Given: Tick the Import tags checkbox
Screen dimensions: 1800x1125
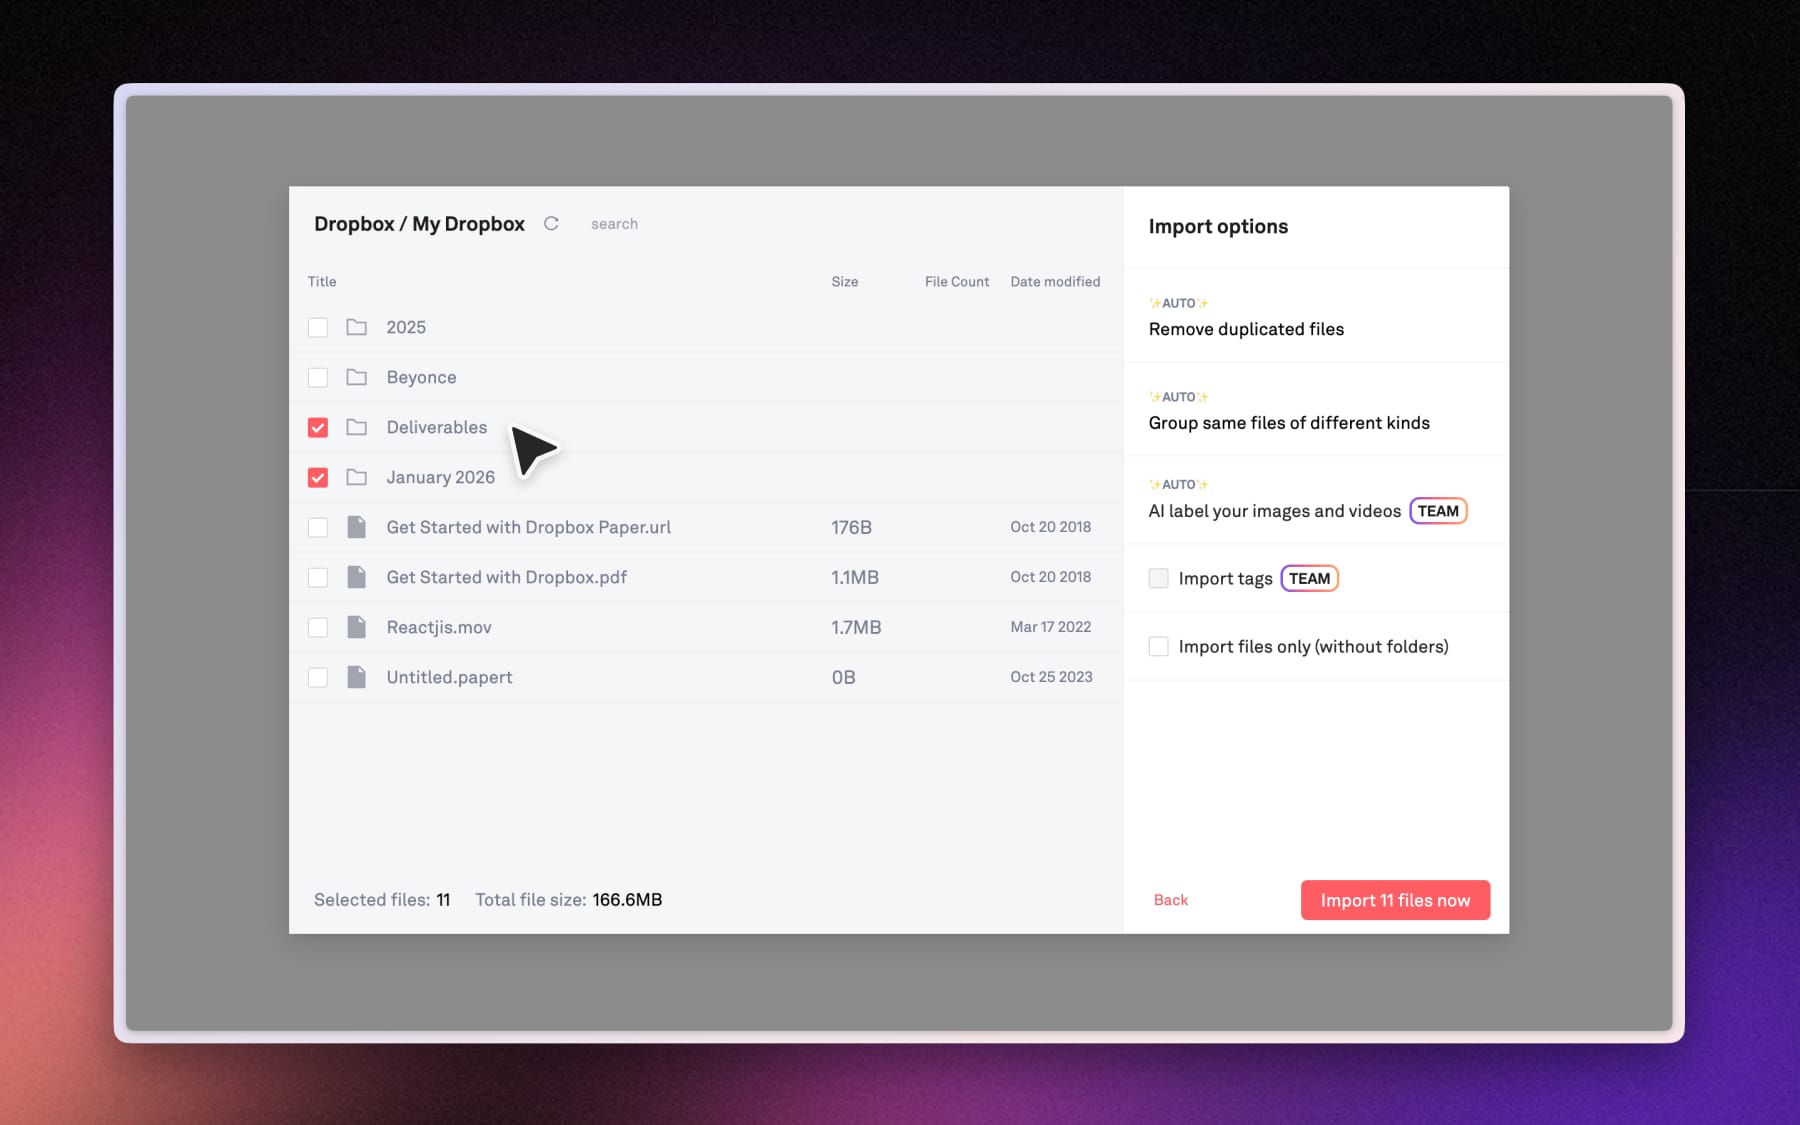Looking at the screenshot, I should (x=1158, y=579).
